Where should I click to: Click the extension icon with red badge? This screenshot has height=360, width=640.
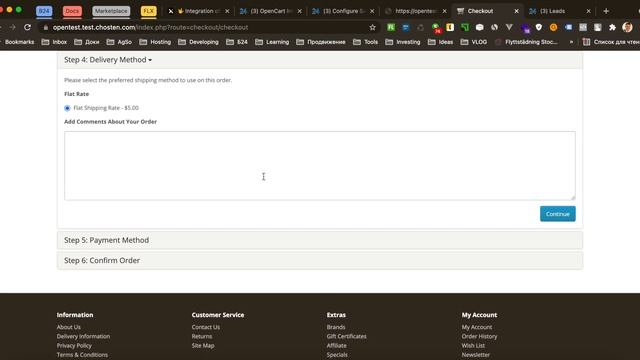pyautogui.click(x=436, y=28)
